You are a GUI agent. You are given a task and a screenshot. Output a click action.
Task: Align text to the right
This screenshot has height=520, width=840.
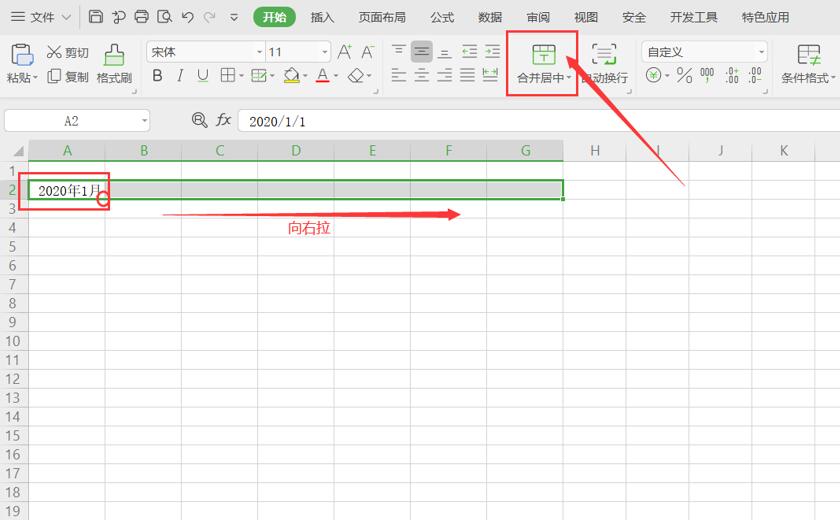(x=444, y=75)
